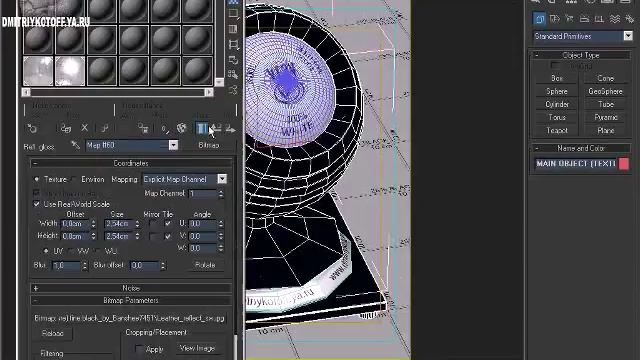Select the Shapes category icon
The width and height of the screenshot is (640, 360).
555,18
